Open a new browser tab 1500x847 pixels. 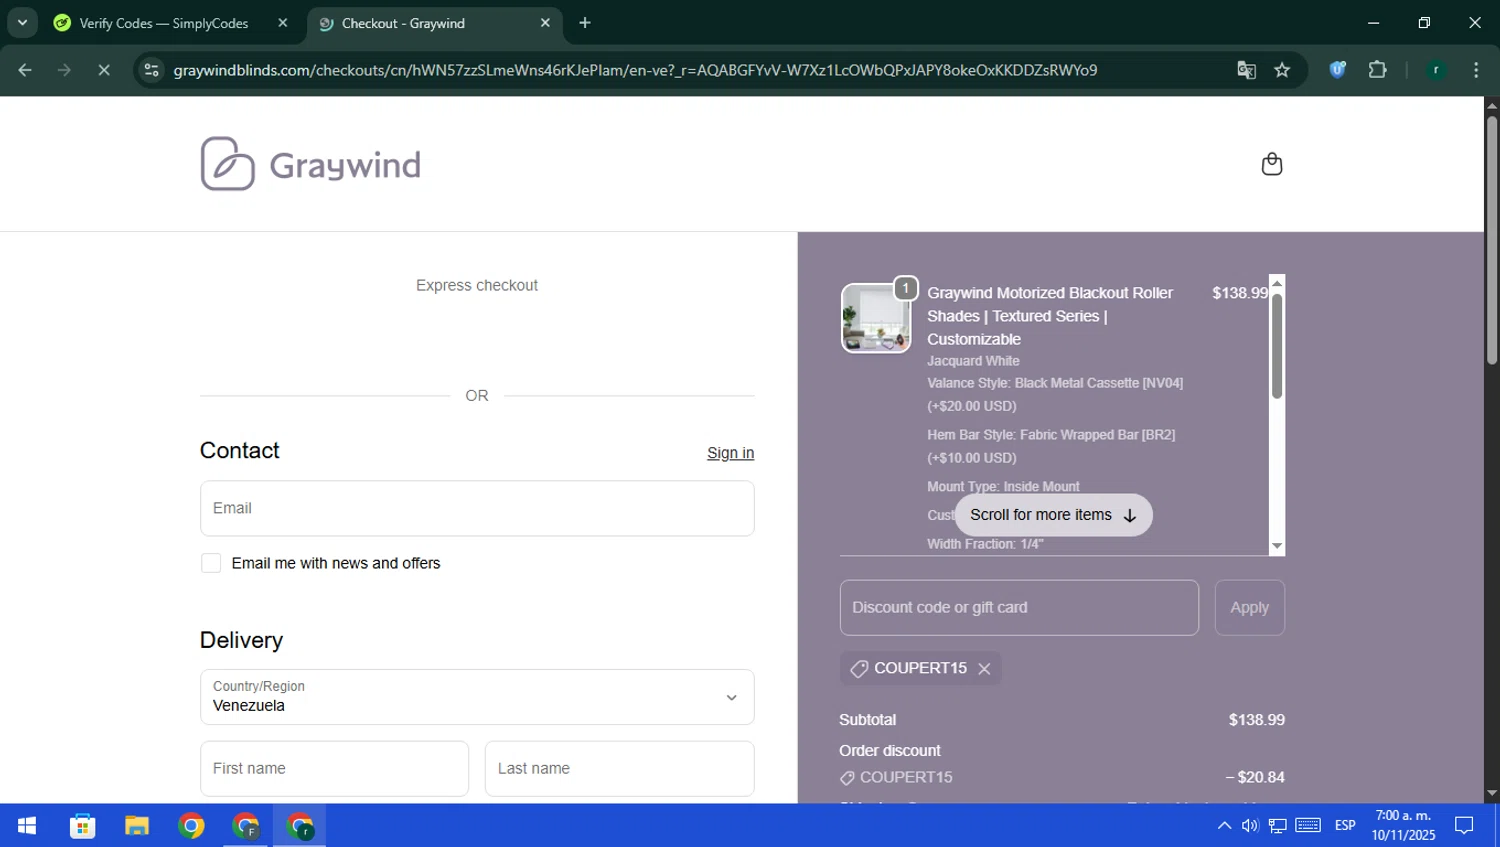[585, 23]
